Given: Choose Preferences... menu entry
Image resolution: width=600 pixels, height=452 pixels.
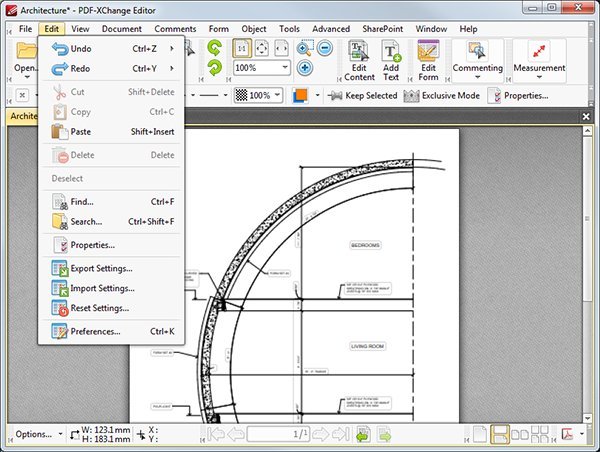Looking at the screenshot, I should click(111, 331).
